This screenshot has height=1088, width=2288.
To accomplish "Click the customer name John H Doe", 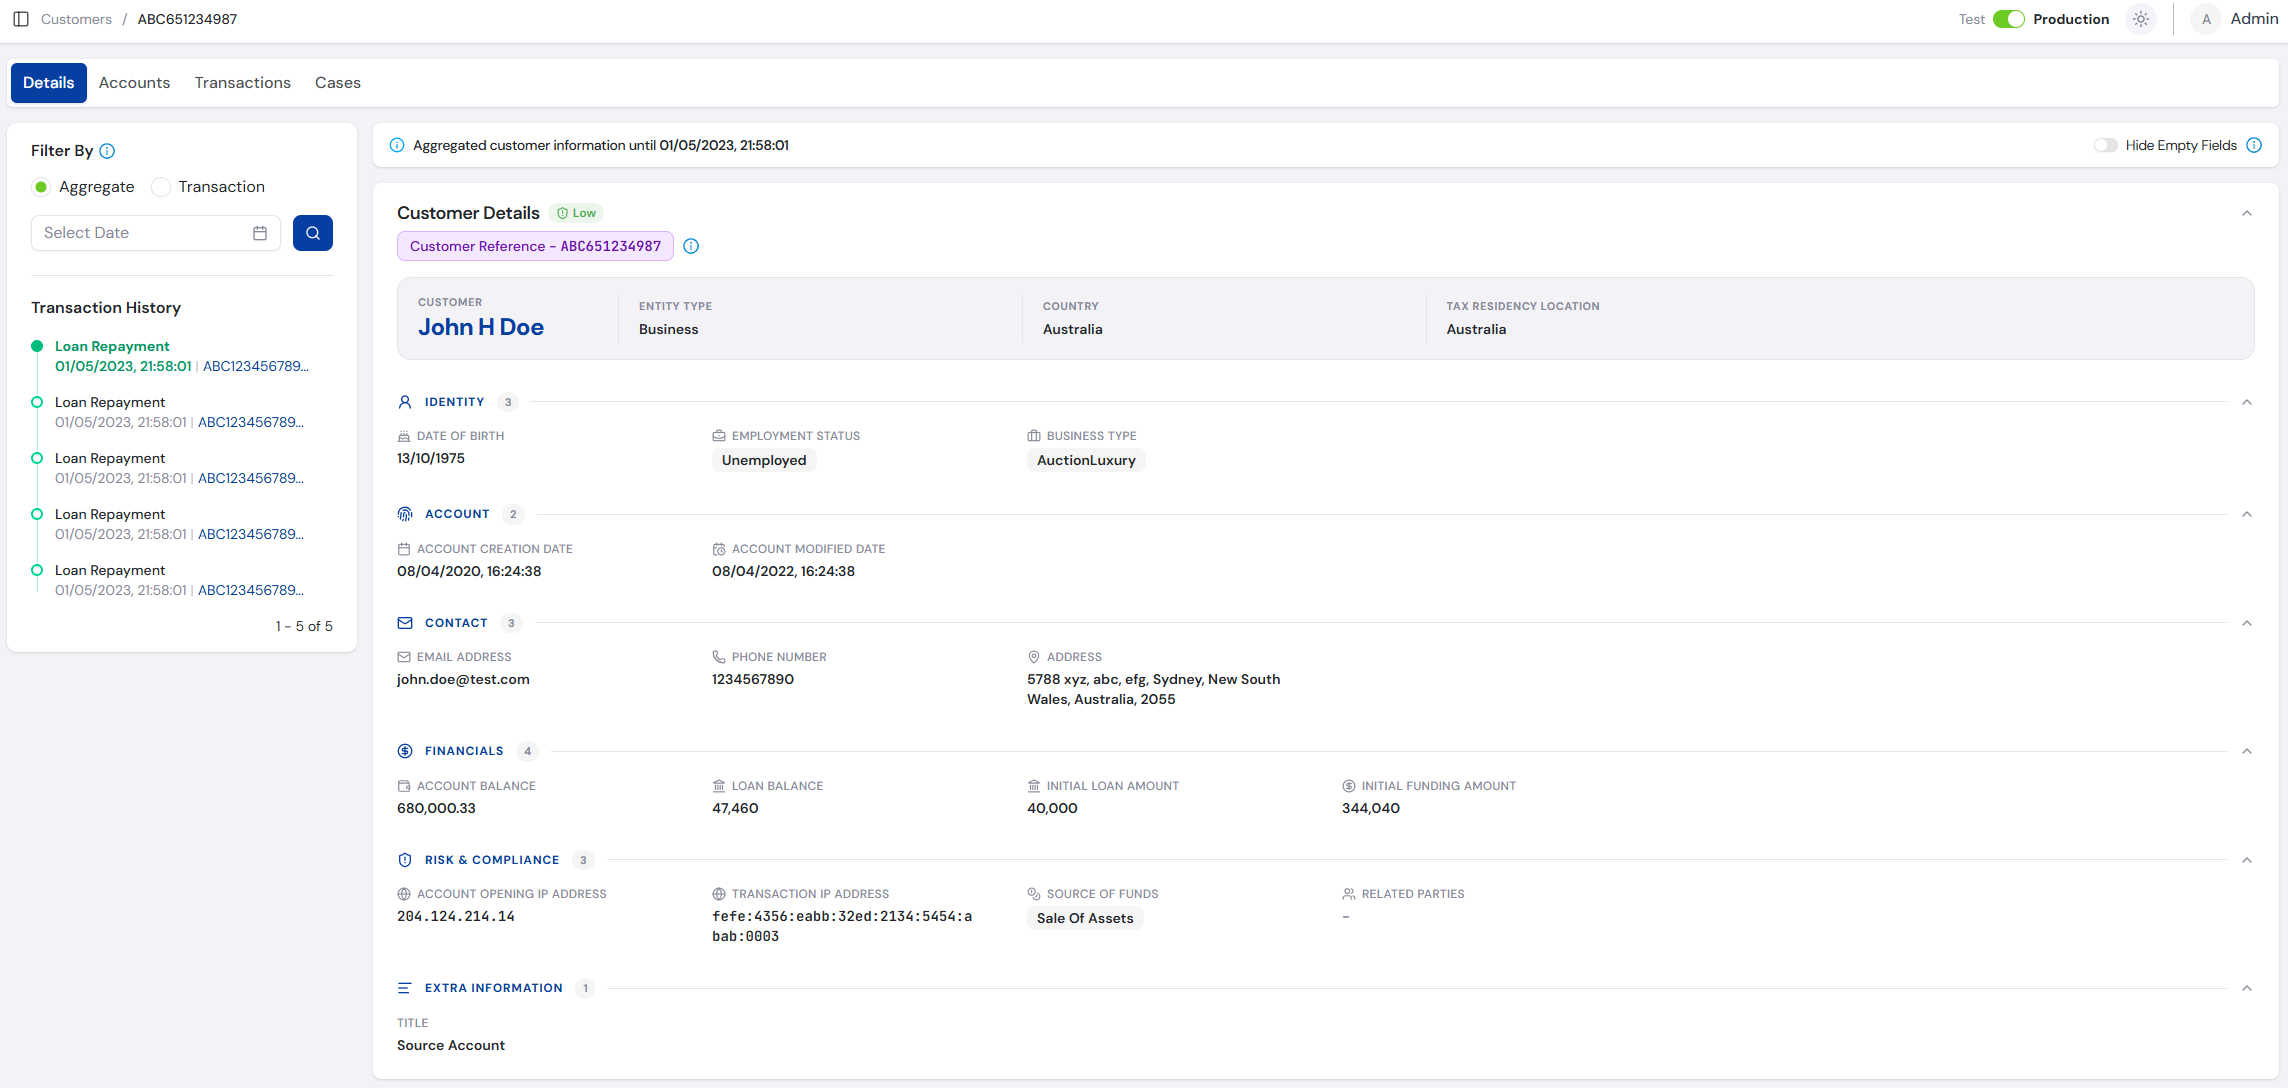I will click(x=481, y=327).
